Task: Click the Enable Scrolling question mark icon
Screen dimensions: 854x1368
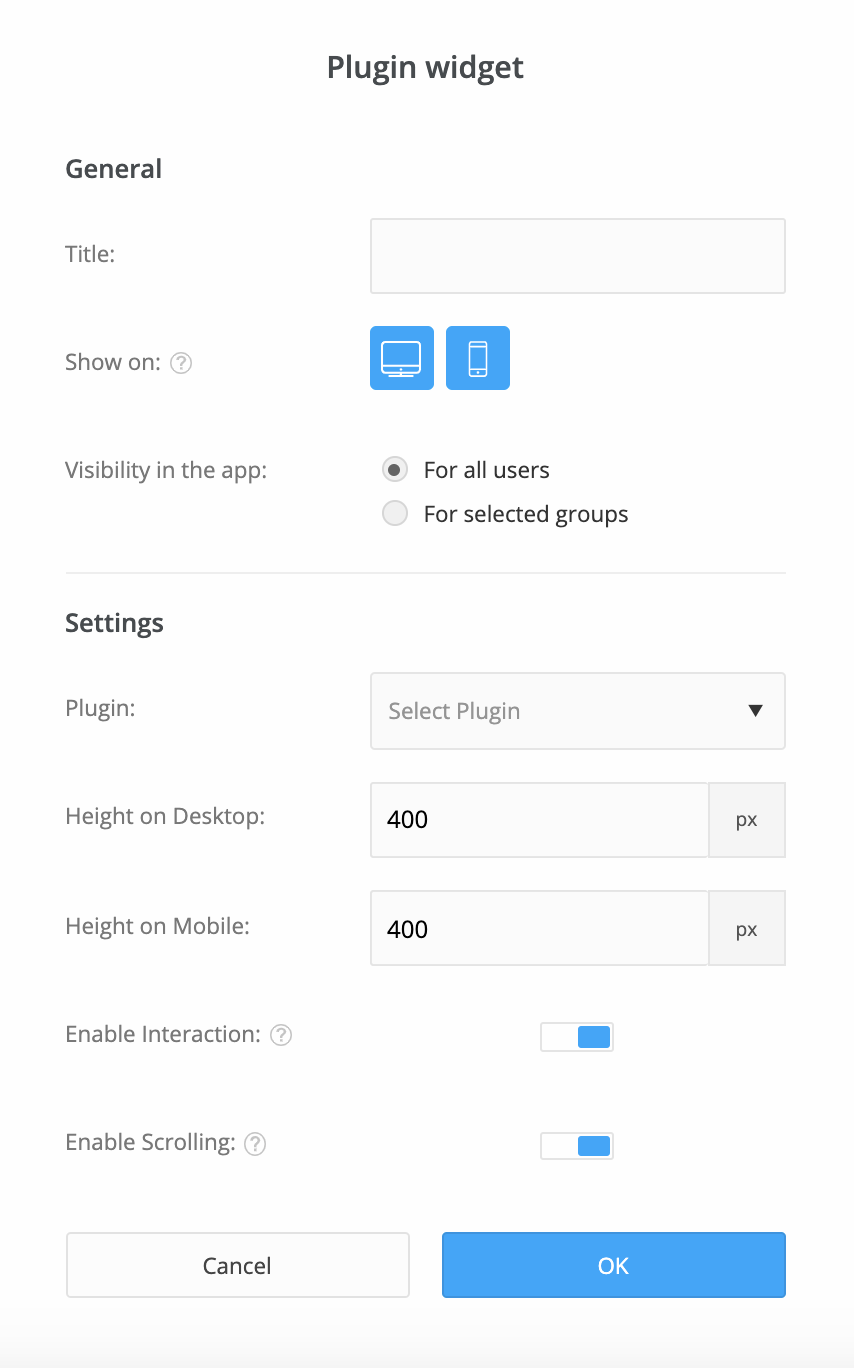Action: point(255,1142)
